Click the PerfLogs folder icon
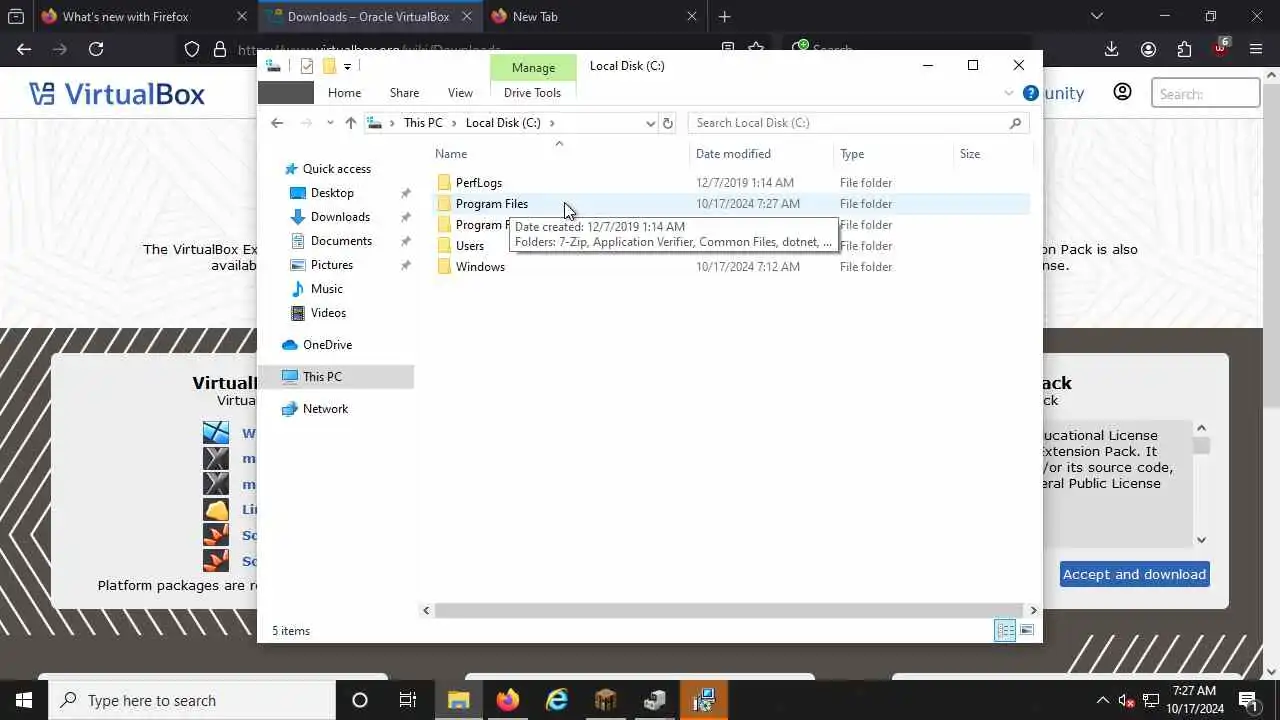The width and height of the screenshot is (1280, 720). tap(444, 183)
